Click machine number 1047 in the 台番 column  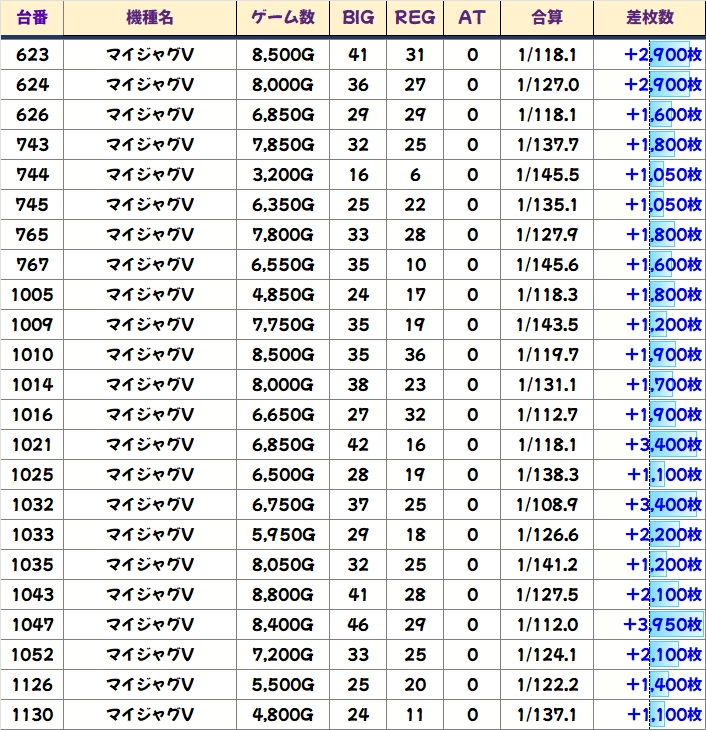click(x=32, y=625)
